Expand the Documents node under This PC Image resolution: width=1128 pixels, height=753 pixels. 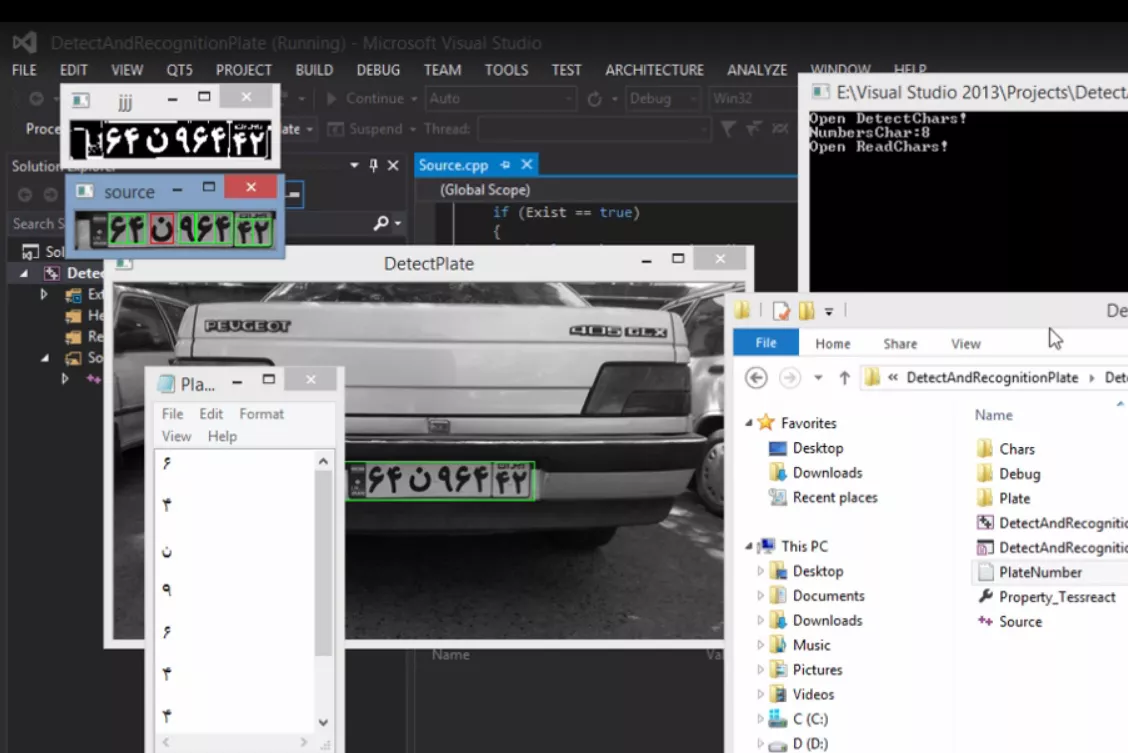click(760, 596)
